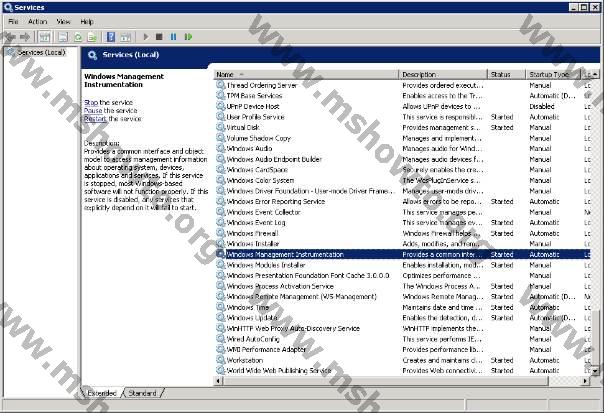This screenshot has height=413, width=604.
Task: Click the Disabled startup type for UPnP Device Host
Action: tap(542, 106)
